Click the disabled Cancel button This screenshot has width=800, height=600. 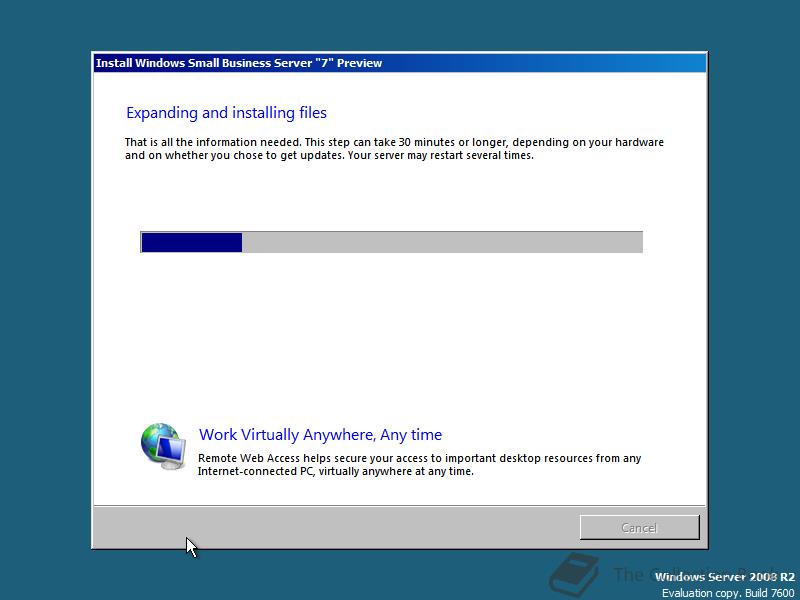(x=639, y=527)
